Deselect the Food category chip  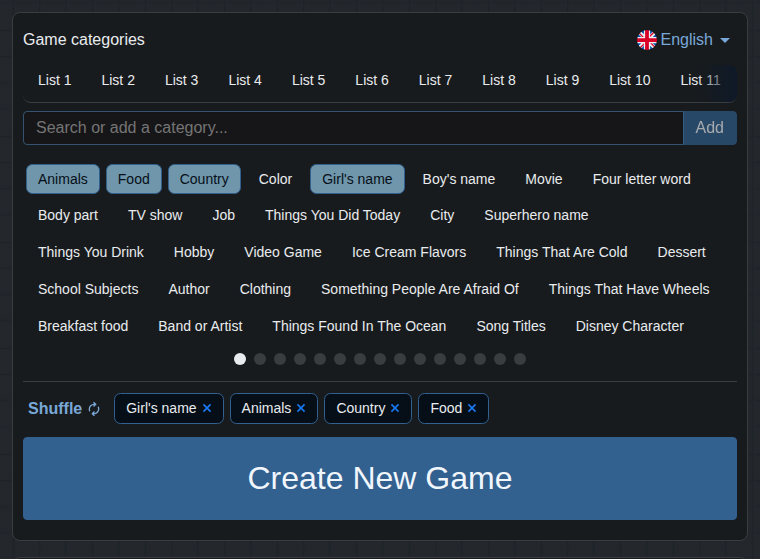[x=134, y=179]
